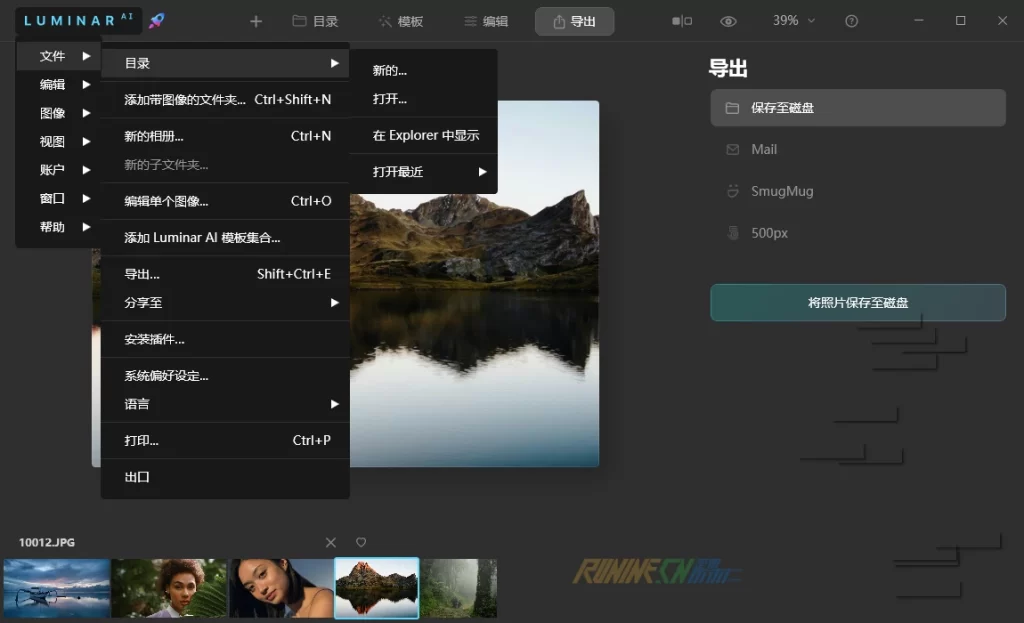Select the 保存至磁盘 option

click(x=857, y=108)
